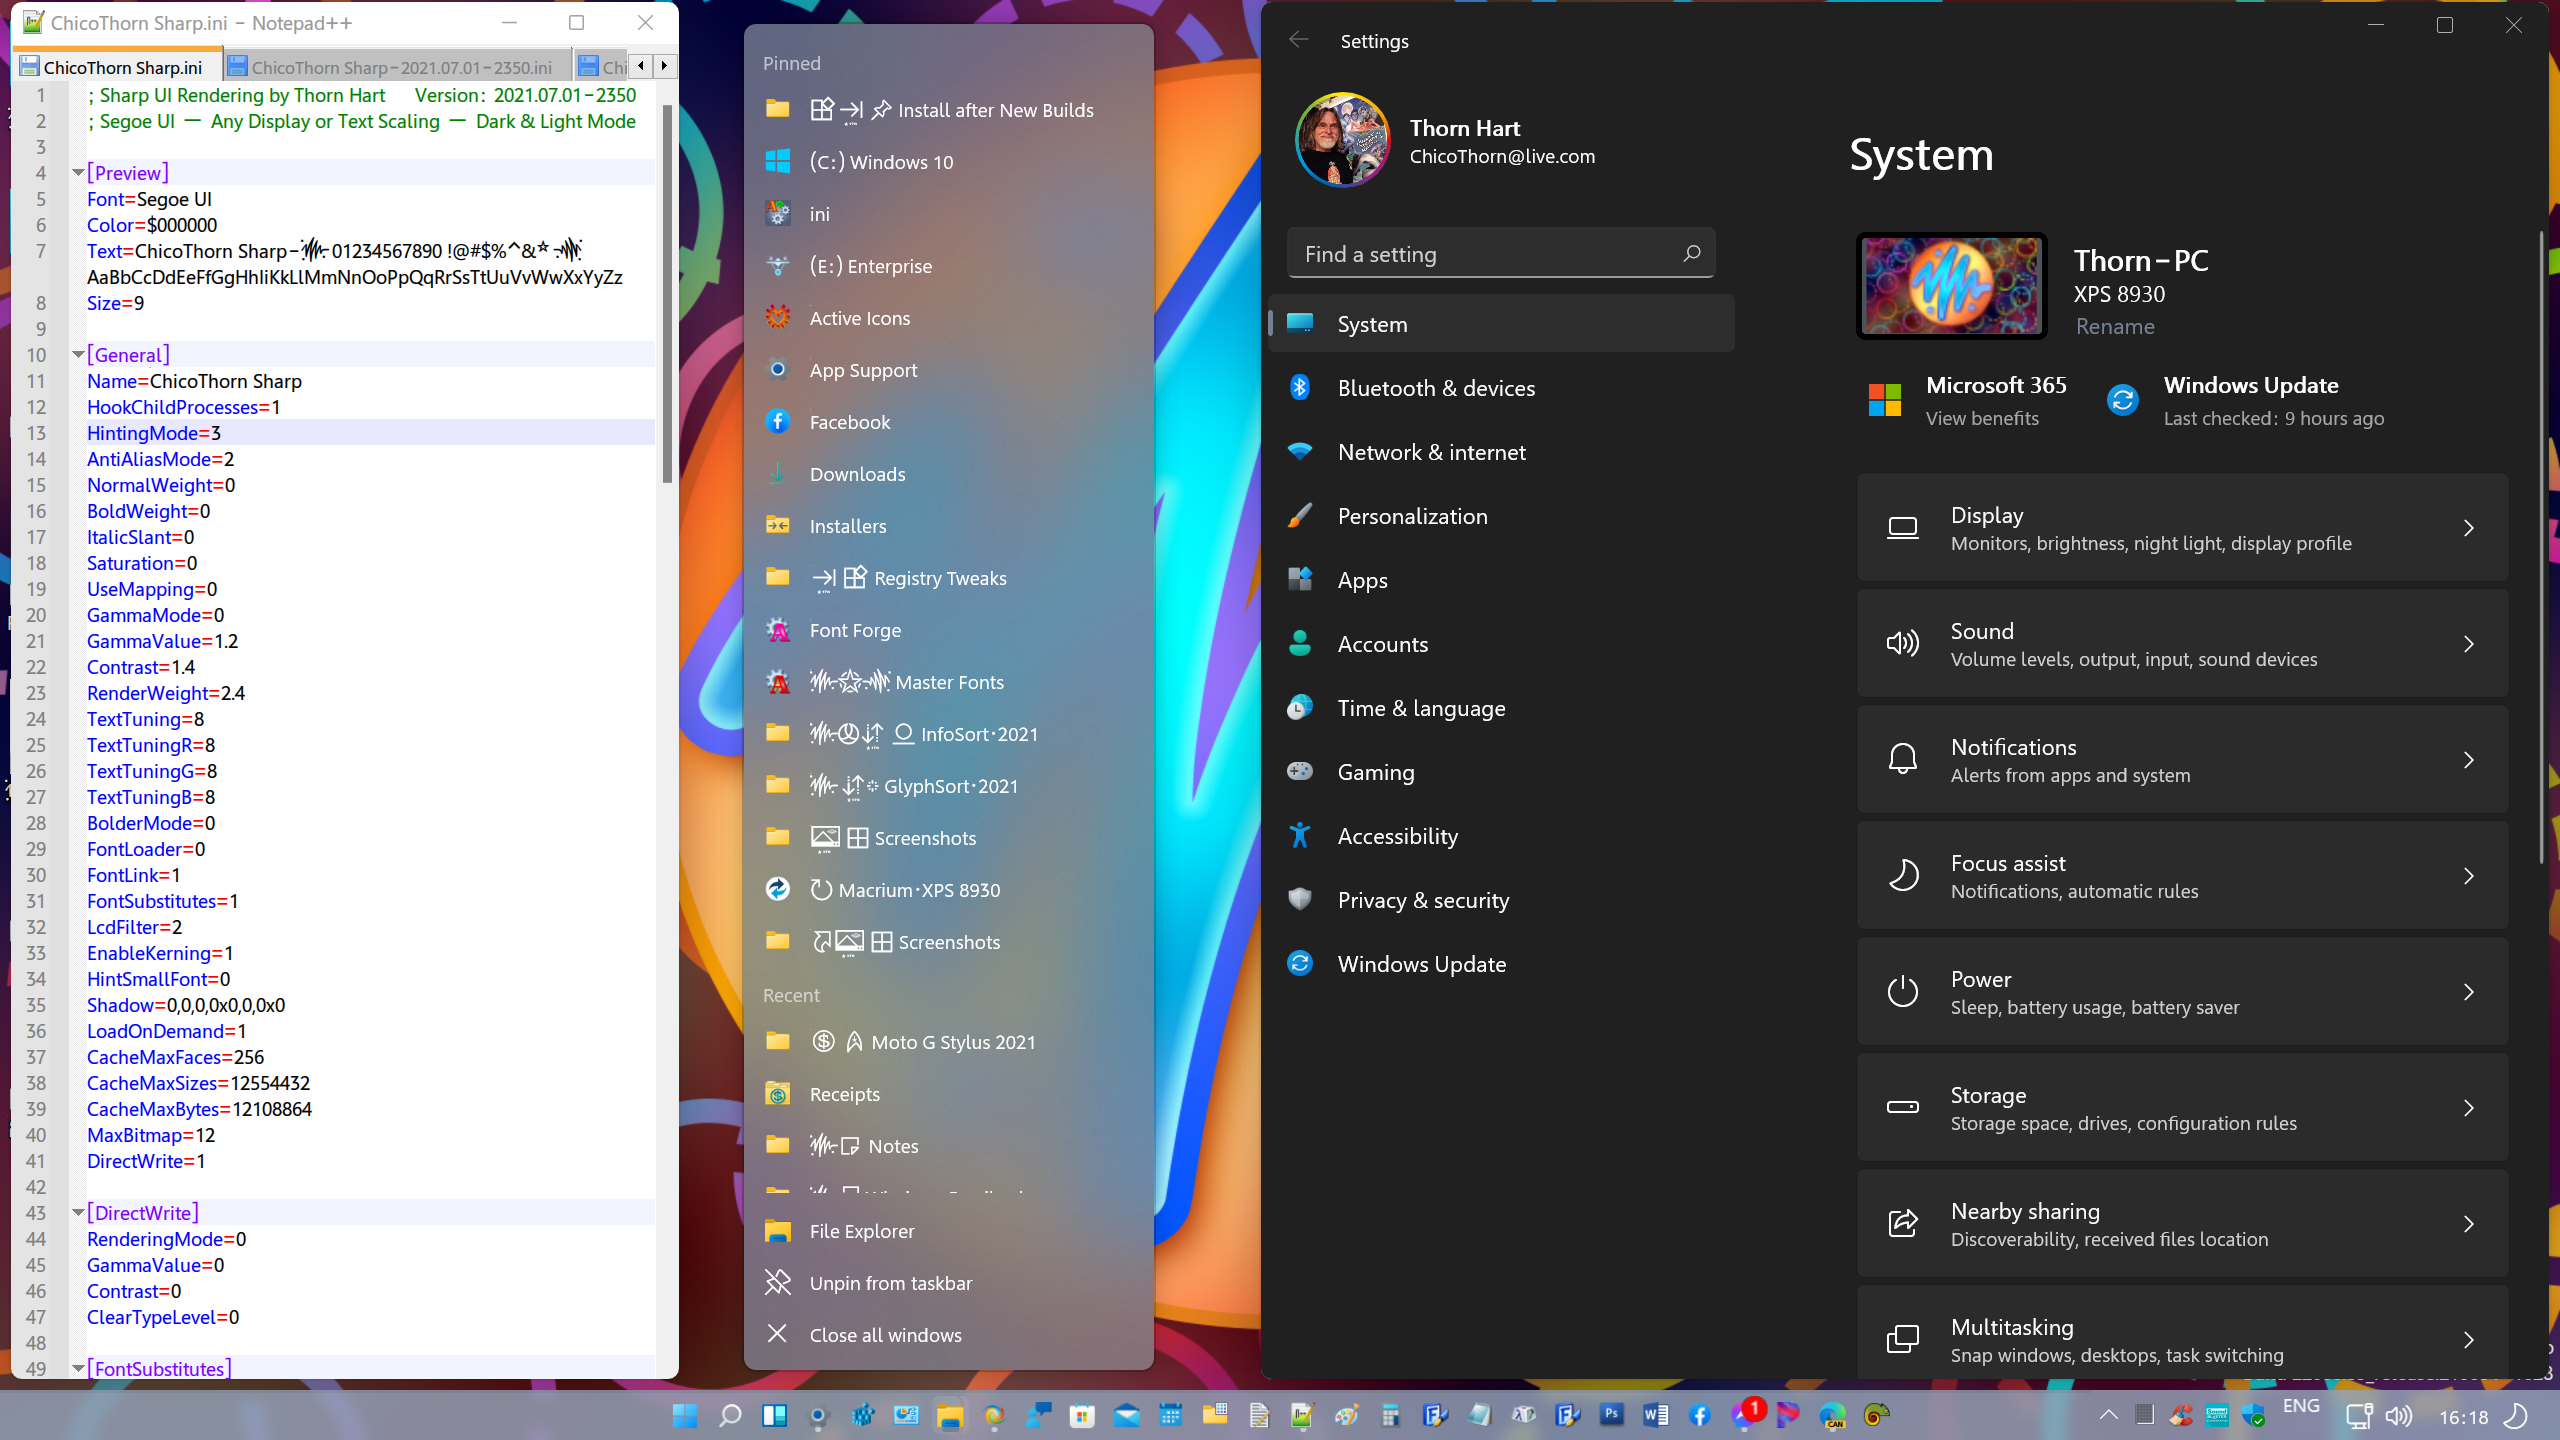The width and height of the screenshot is (2560, 1440).
Task: Launch Microsoft Word from the taskbar
Action: 1655,1415
